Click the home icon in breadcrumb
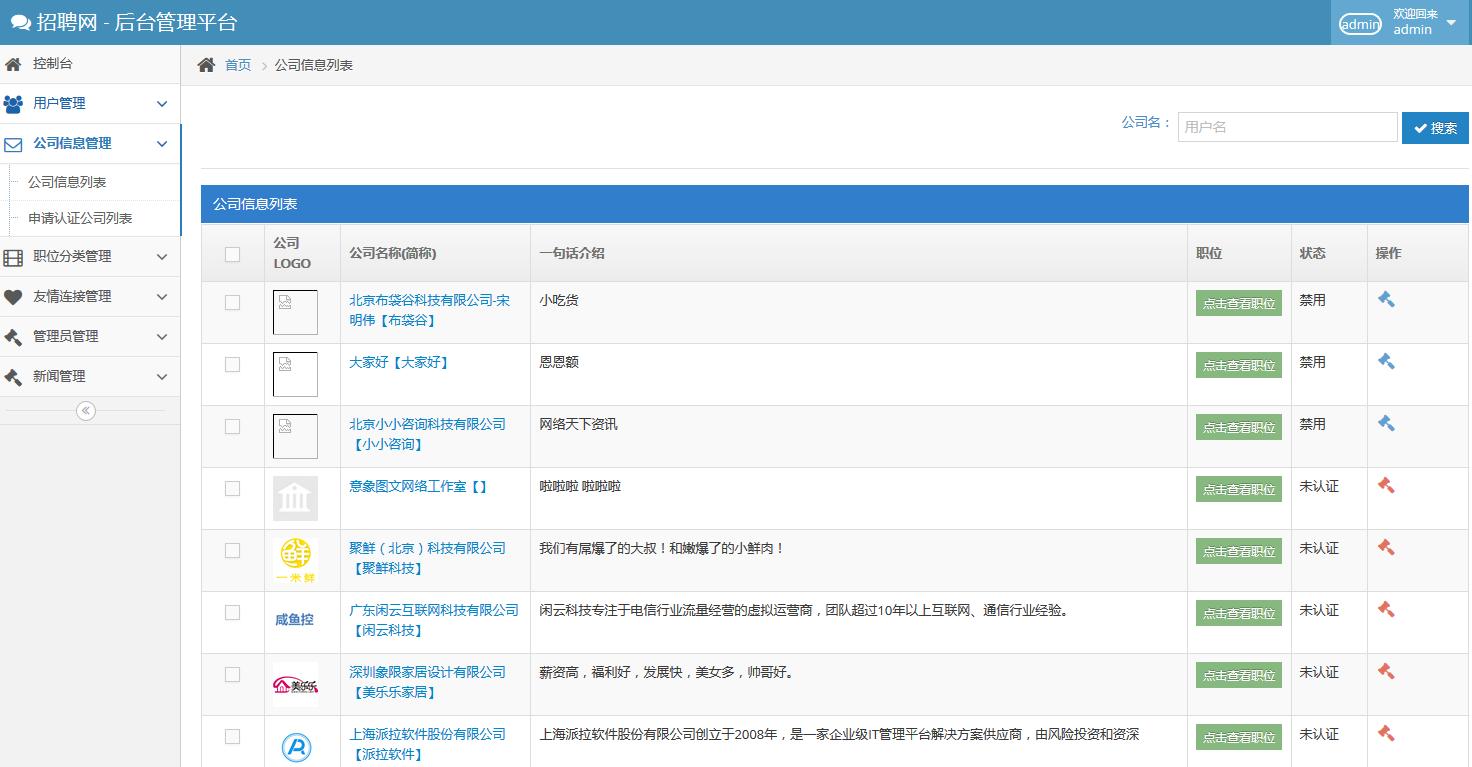The width and height of the screenshot is (1472, 767). (206, 65)
